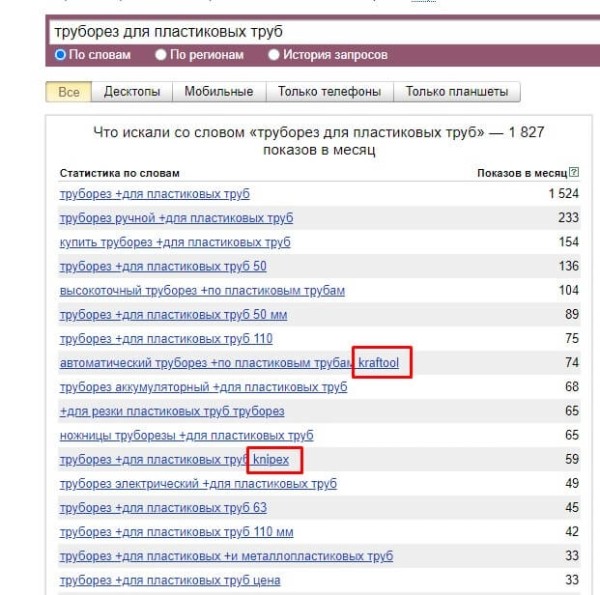600x595 pixels.
Task: Open the Только телефоны tab
Action: 329,92
